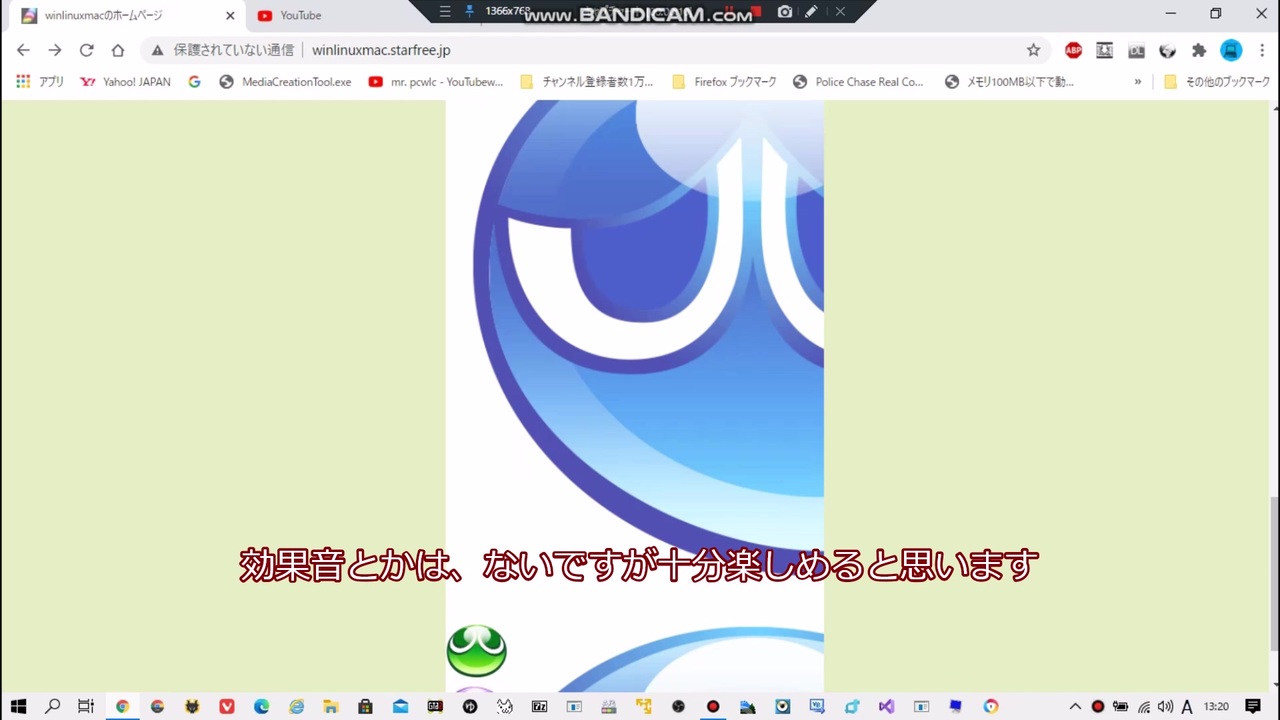The height and width of the screenshot is (720, 1280).
Task: Open the Bandicam pen drawing tool
Action: (x=812, y=12)
